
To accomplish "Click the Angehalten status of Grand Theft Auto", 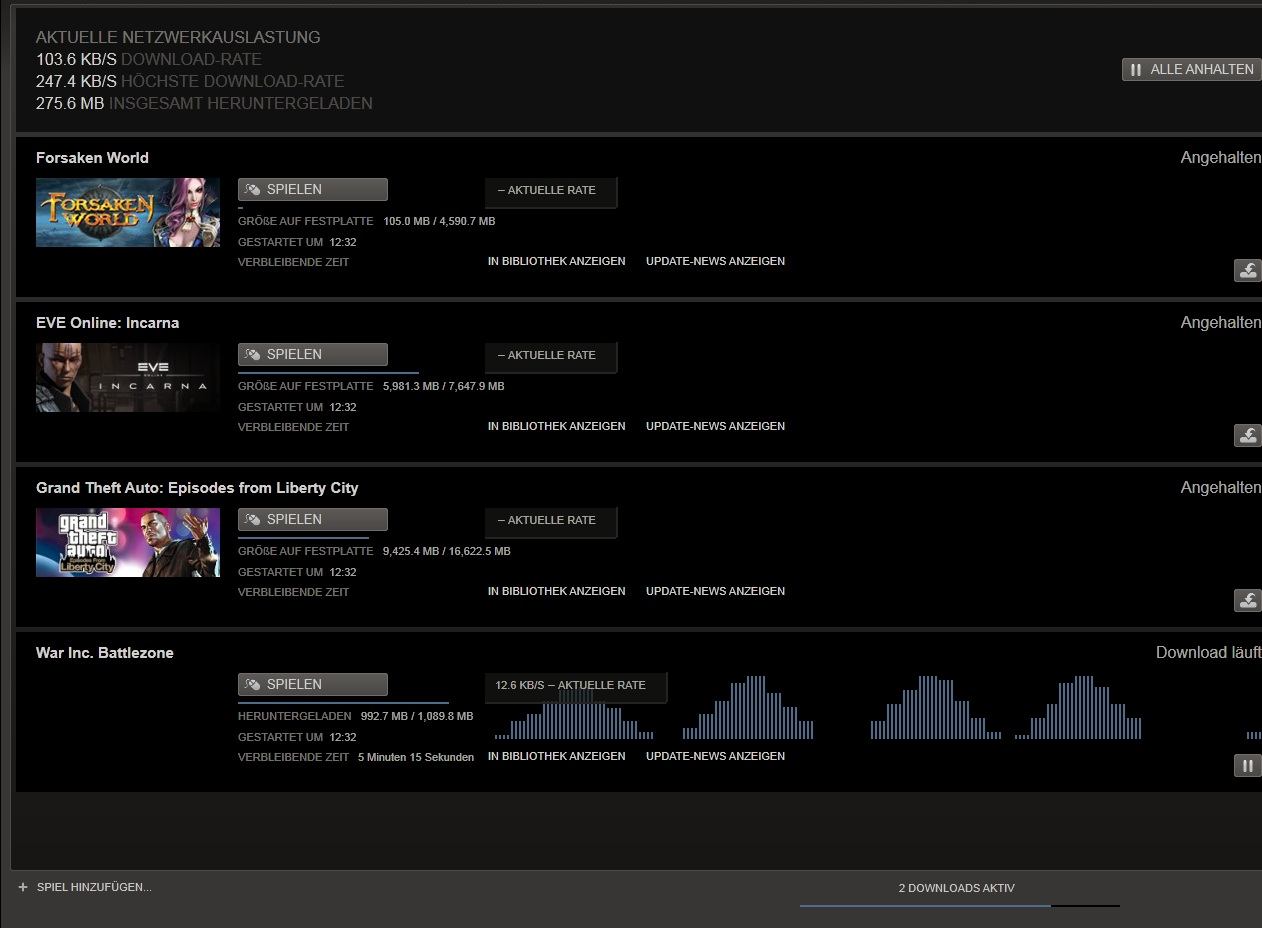I will pos(1220,487).
